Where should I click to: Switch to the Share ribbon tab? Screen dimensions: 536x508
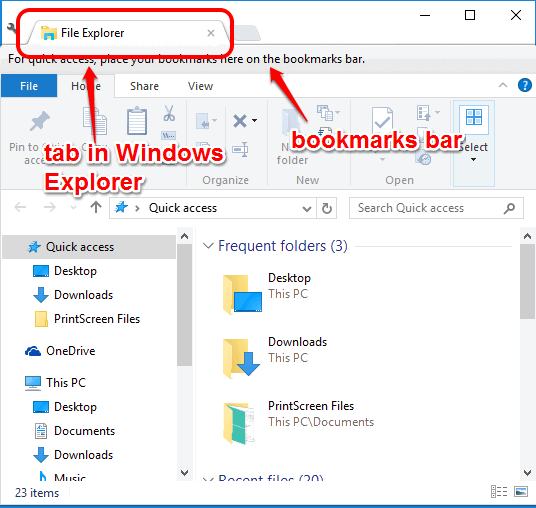coord(144,86)
